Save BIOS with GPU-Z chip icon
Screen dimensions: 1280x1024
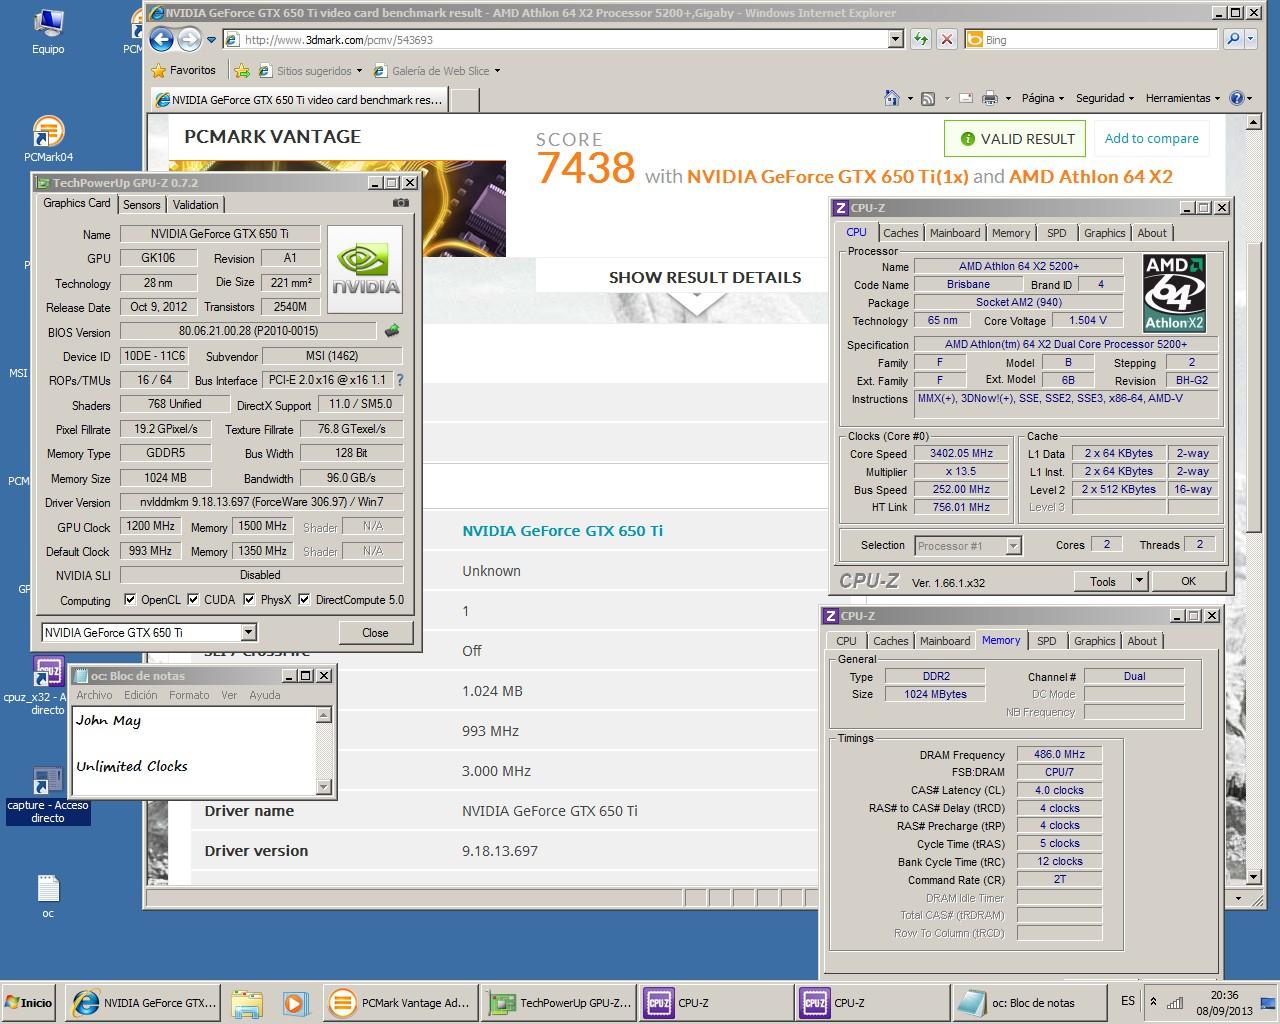coord(392,331)
